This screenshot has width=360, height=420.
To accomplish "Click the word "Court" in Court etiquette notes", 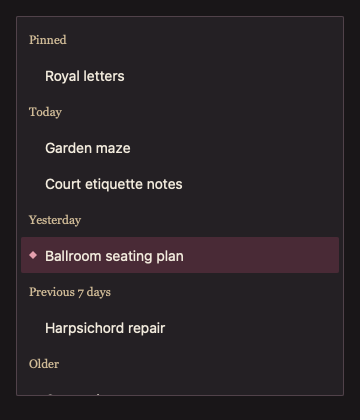I will (x=63, y=184).
